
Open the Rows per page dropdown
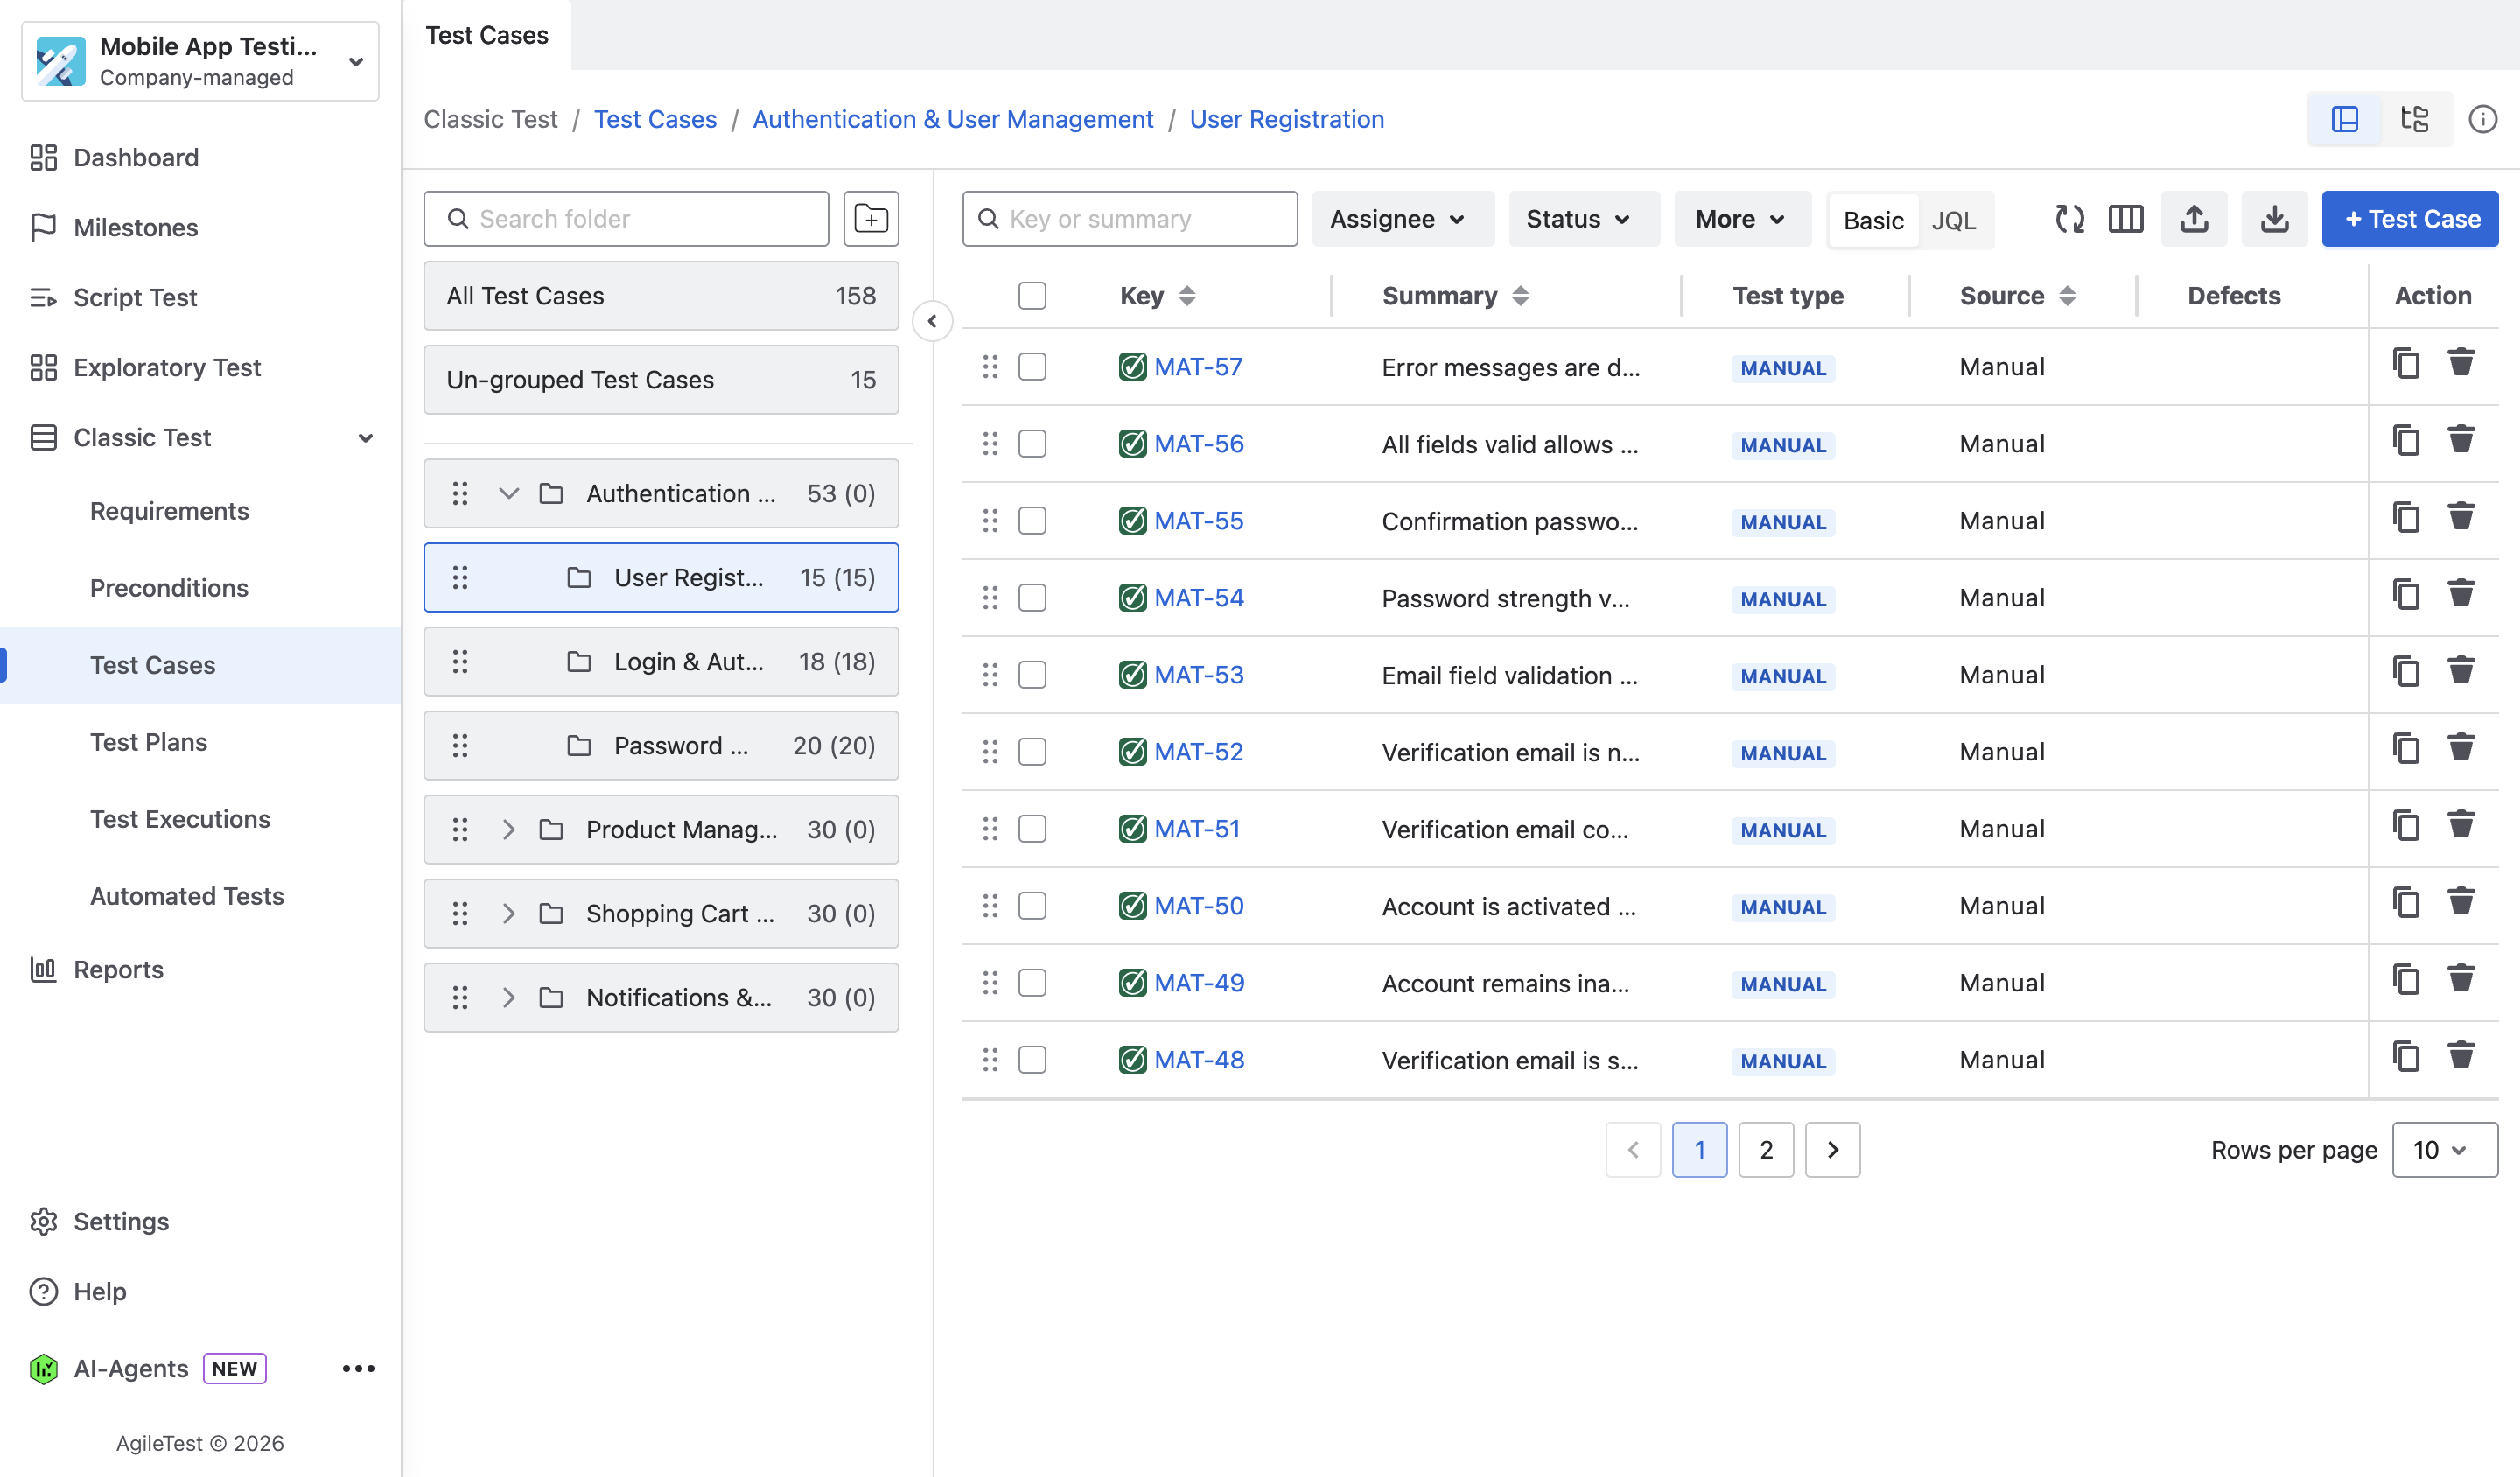[2443, 1149]
